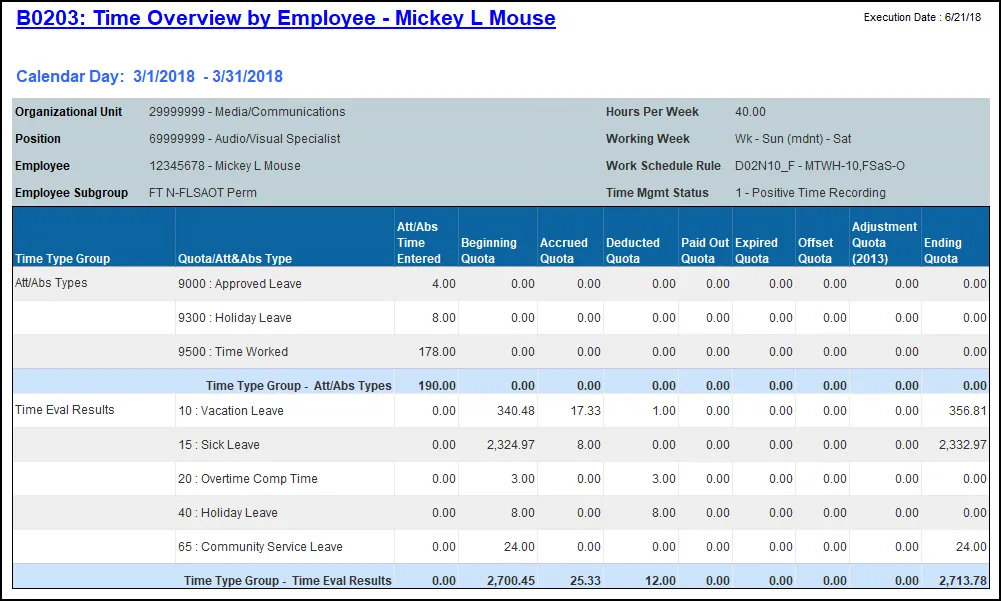The image size is (1001, 601).
Task: Click the Beginning Quota column header
Action: coord(489,251)
